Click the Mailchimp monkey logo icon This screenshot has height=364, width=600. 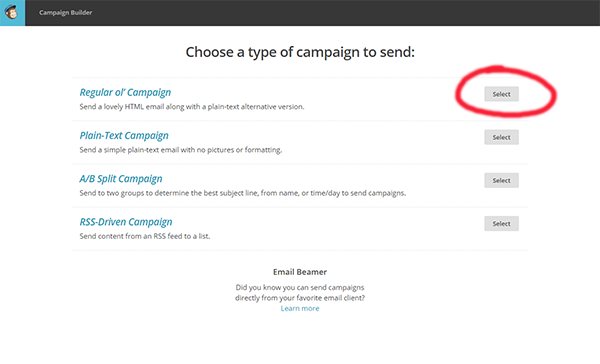coord(12,13)
